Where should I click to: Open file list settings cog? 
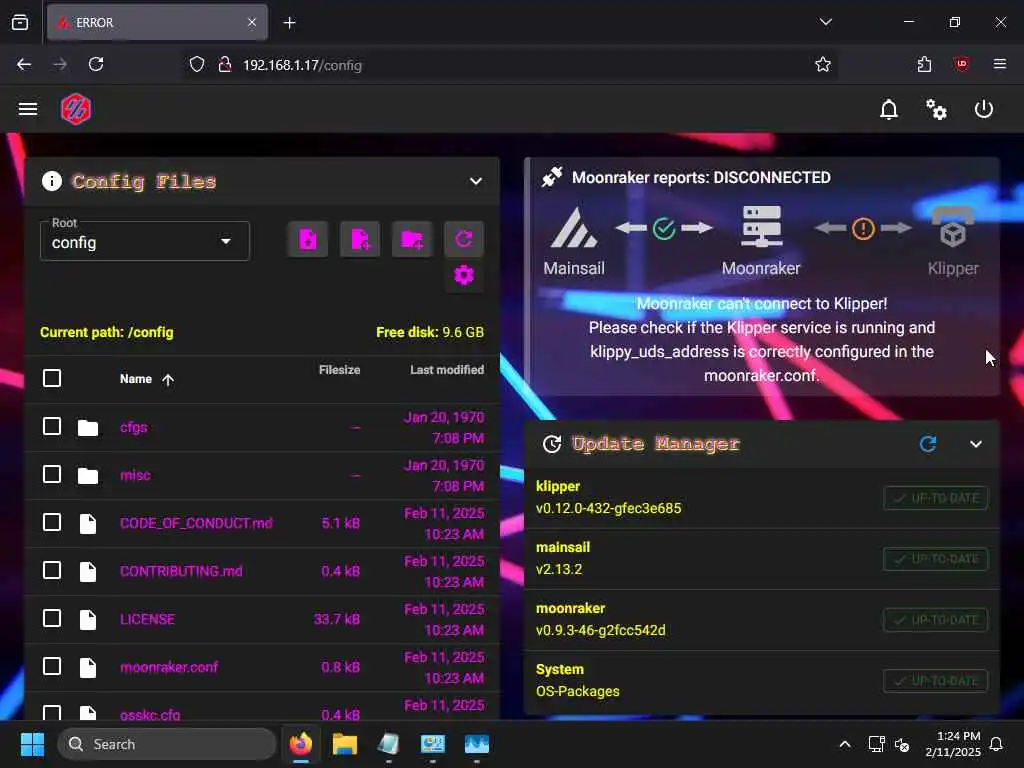(464, 276)
